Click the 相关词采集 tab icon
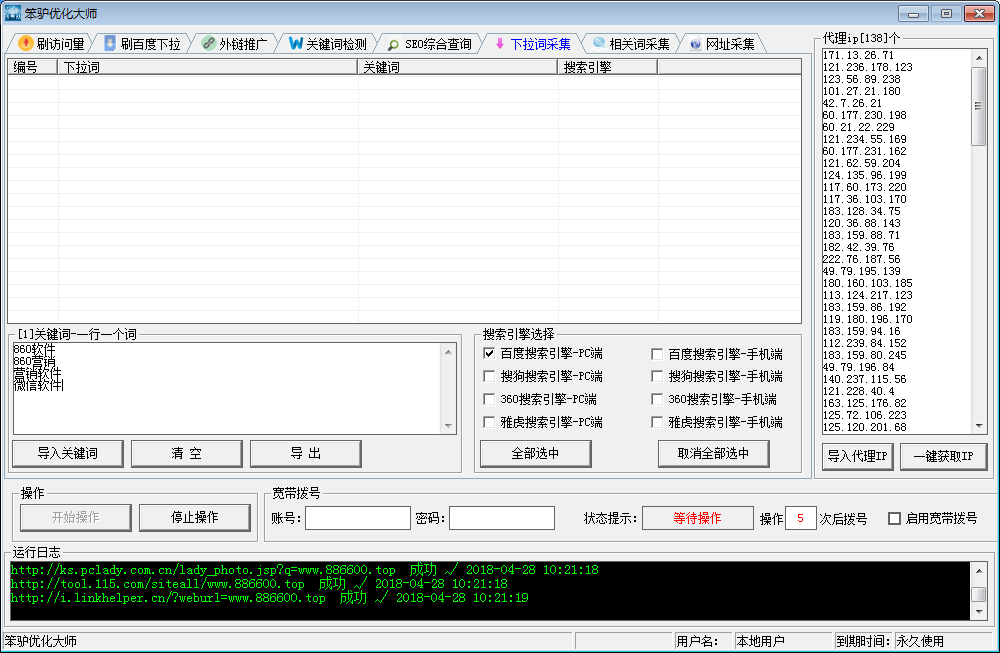 pyautogui.click(x=599, y=43)
